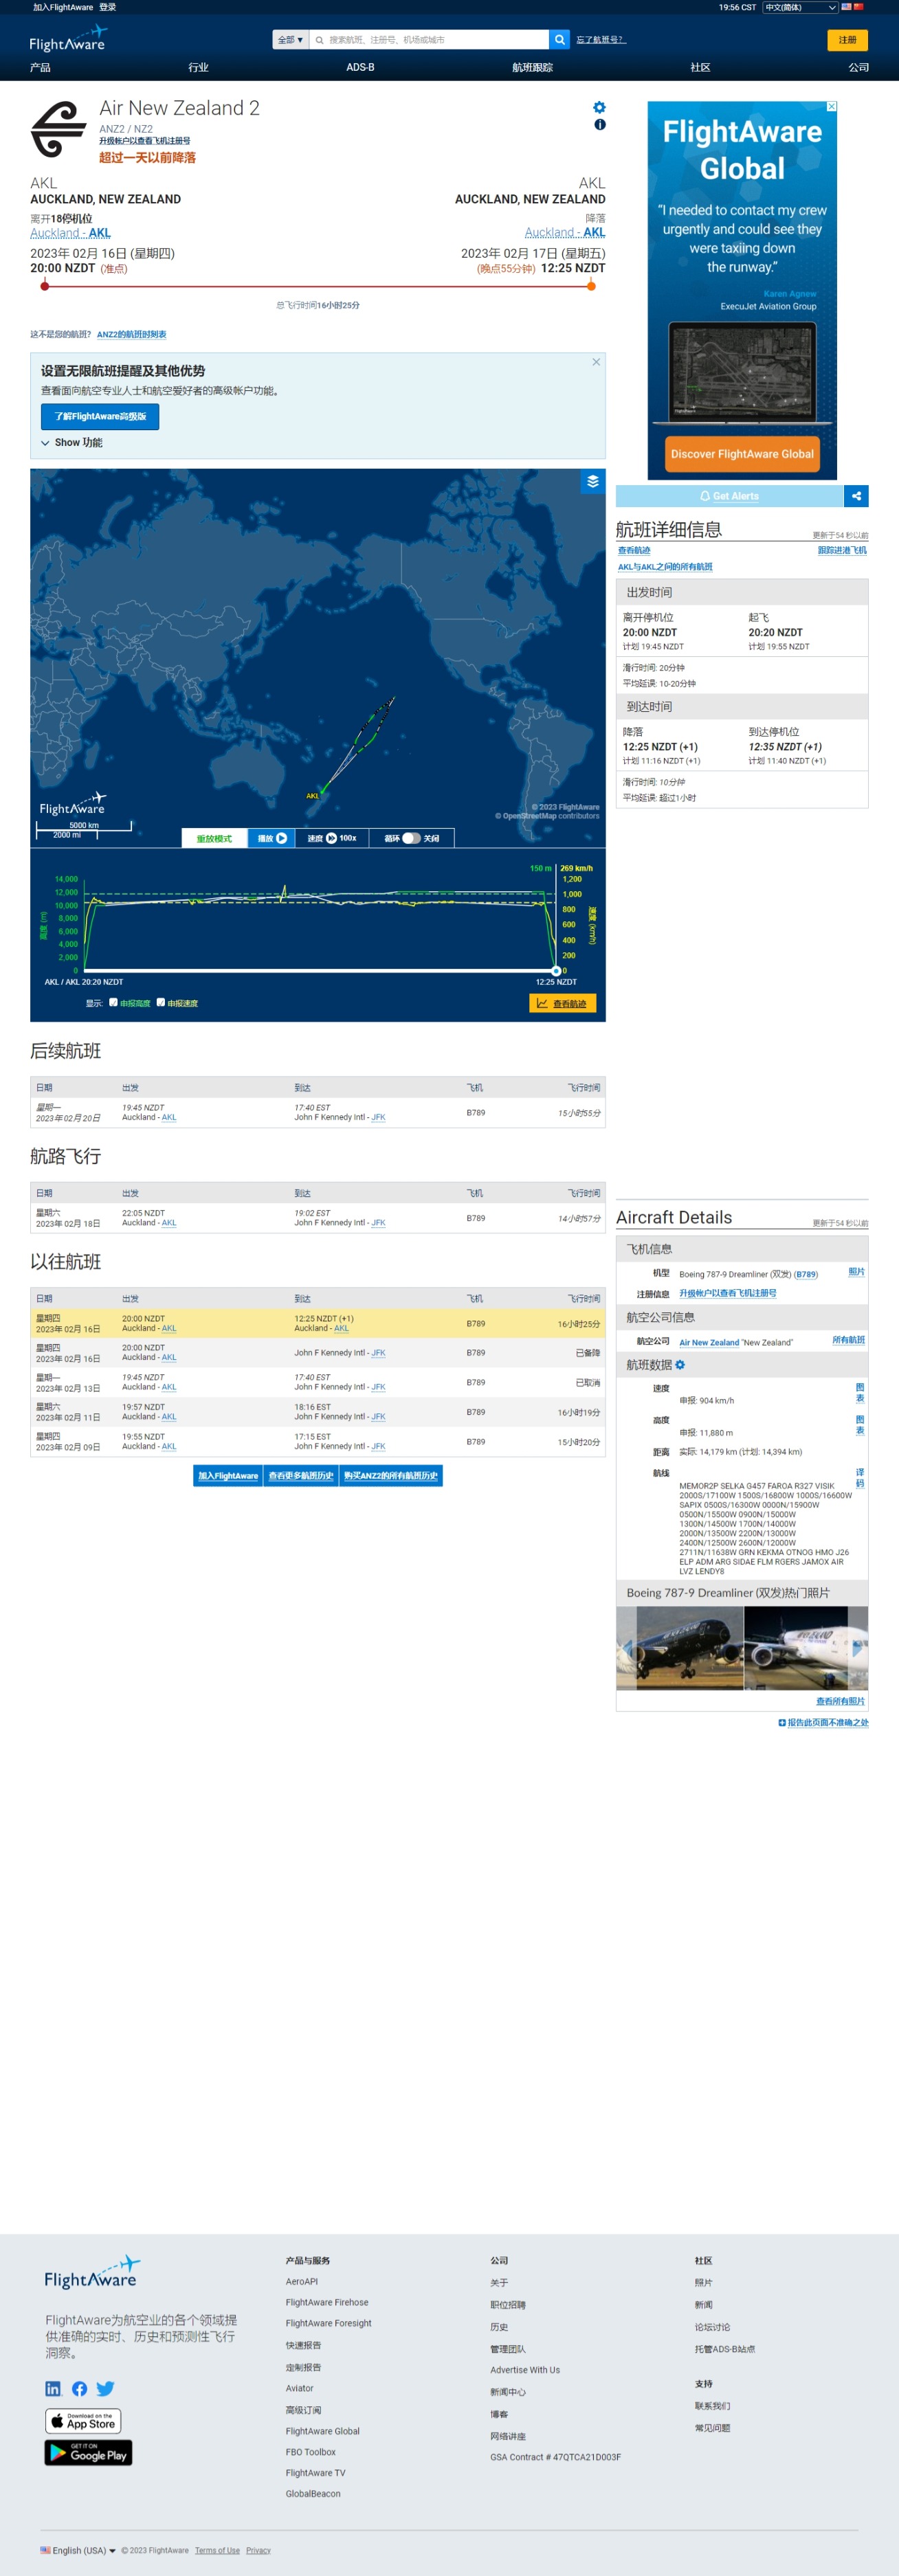
Task: Click the 查看所有照片 link
Action: click(840, 1701)
